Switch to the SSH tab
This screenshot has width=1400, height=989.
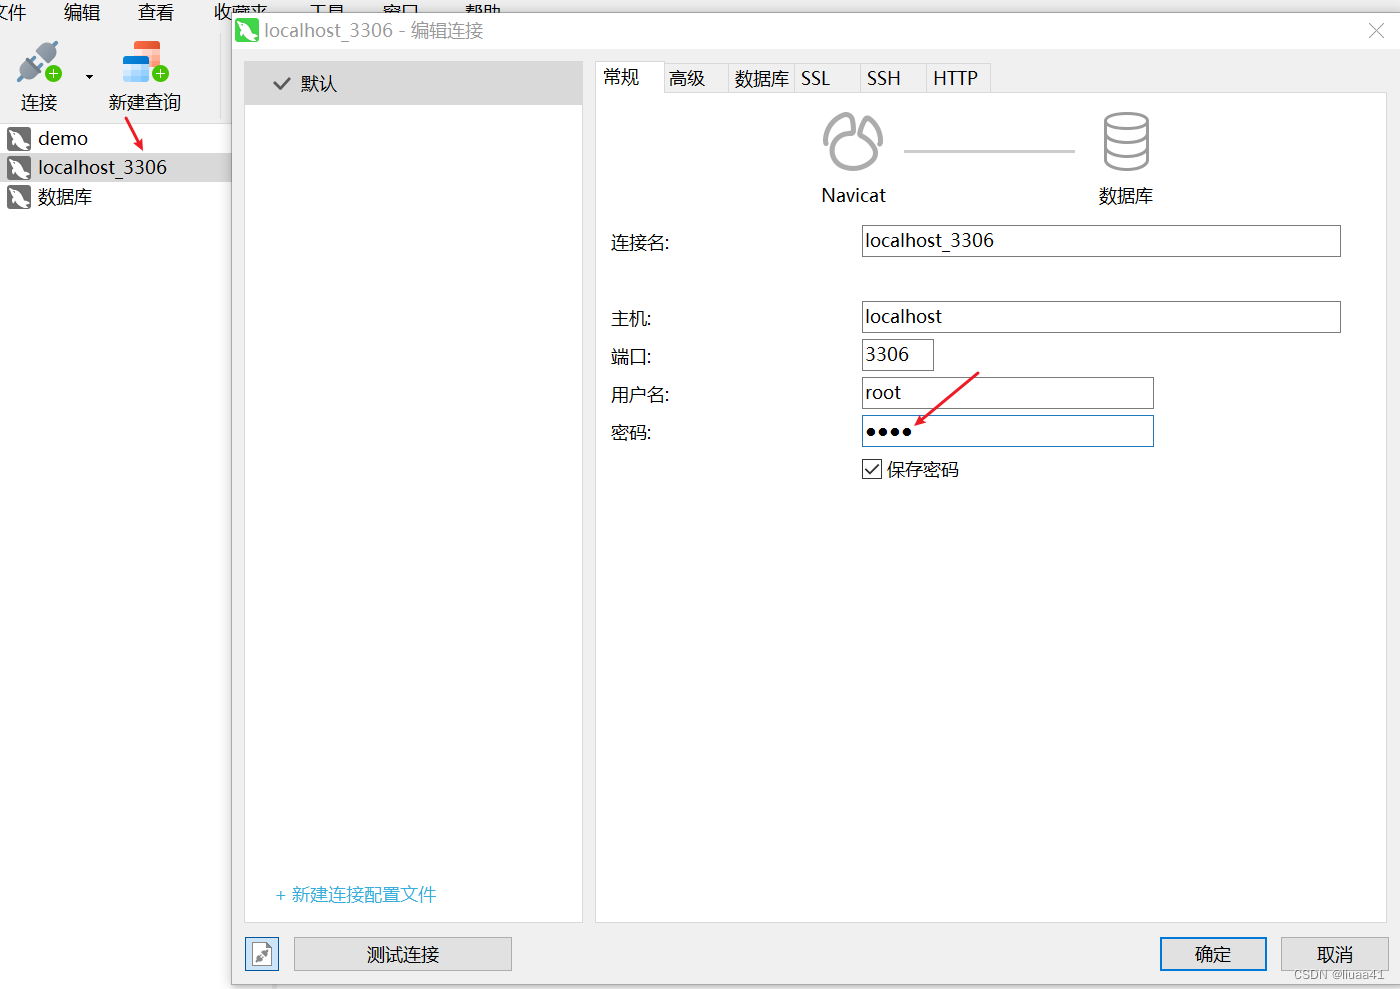pos(893,78)
